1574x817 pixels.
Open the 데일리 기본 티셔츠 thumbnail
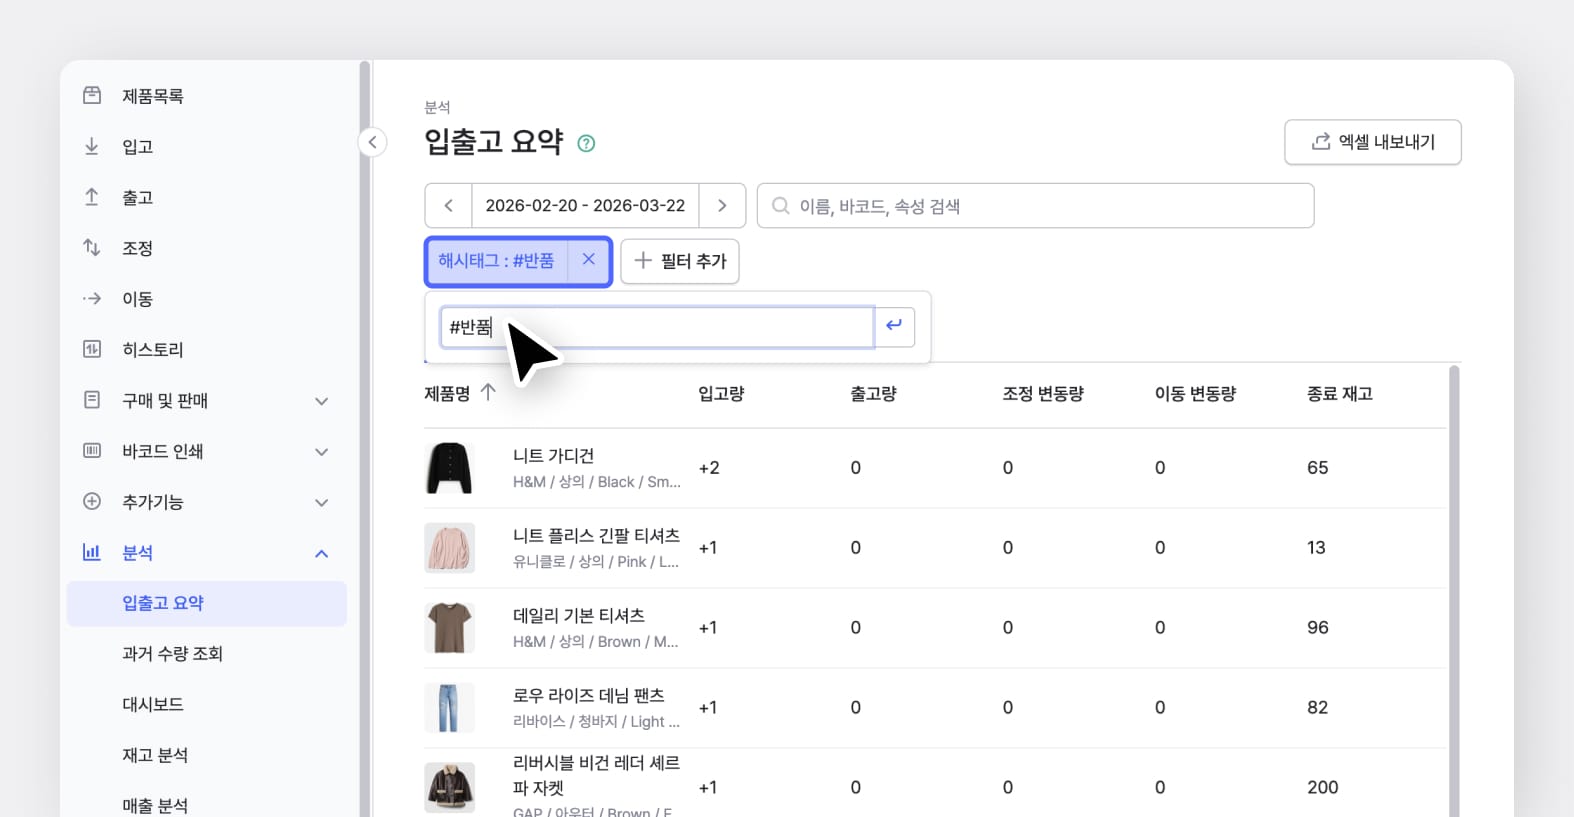coord(449,628)
